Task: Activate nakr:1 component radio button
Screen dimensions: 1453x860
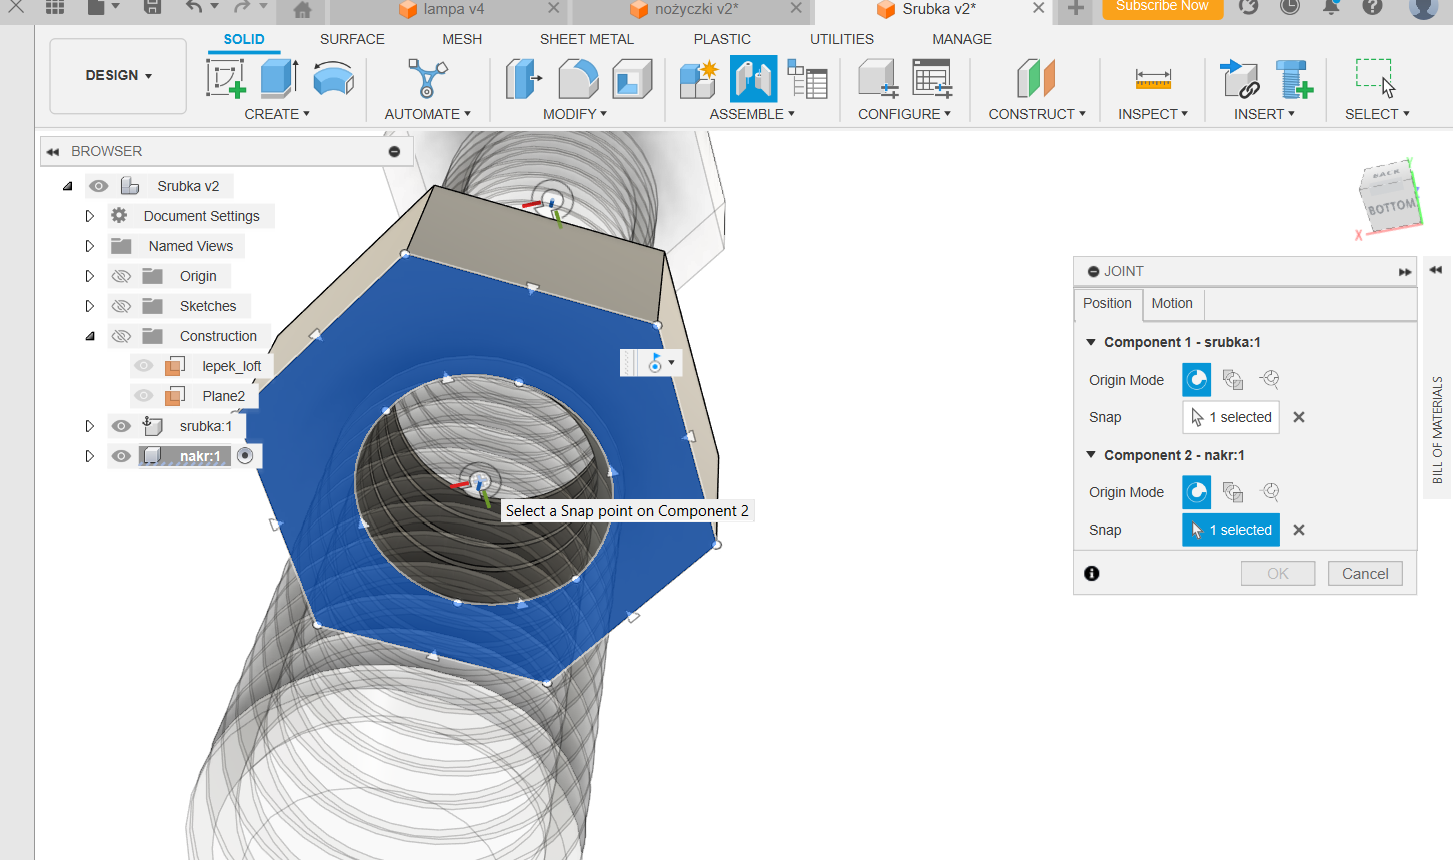Action: 245,456
